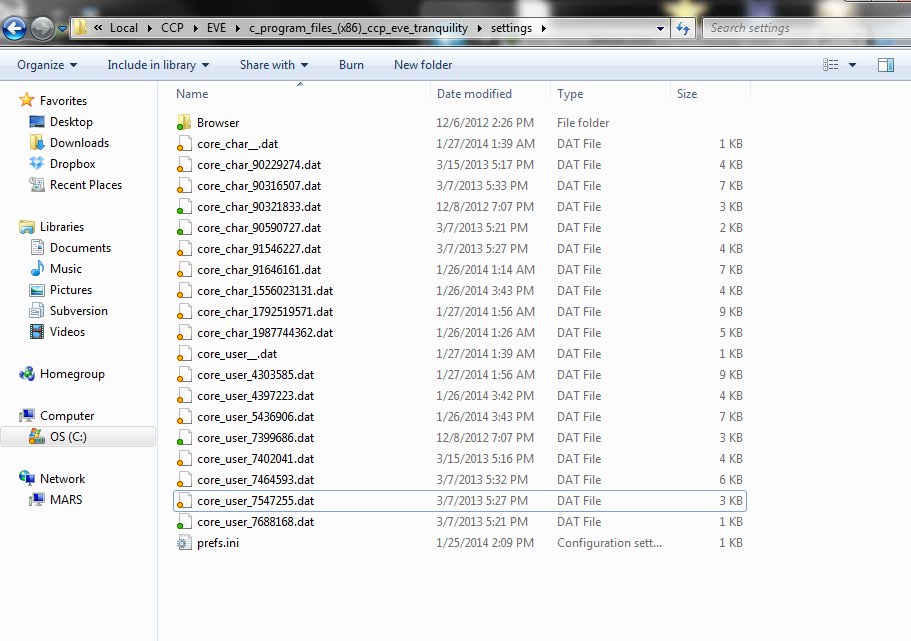Click the CCP breadcrumb in address bar
The height and width of the screenshot is (641, 911).
click(x=172, y=28)
